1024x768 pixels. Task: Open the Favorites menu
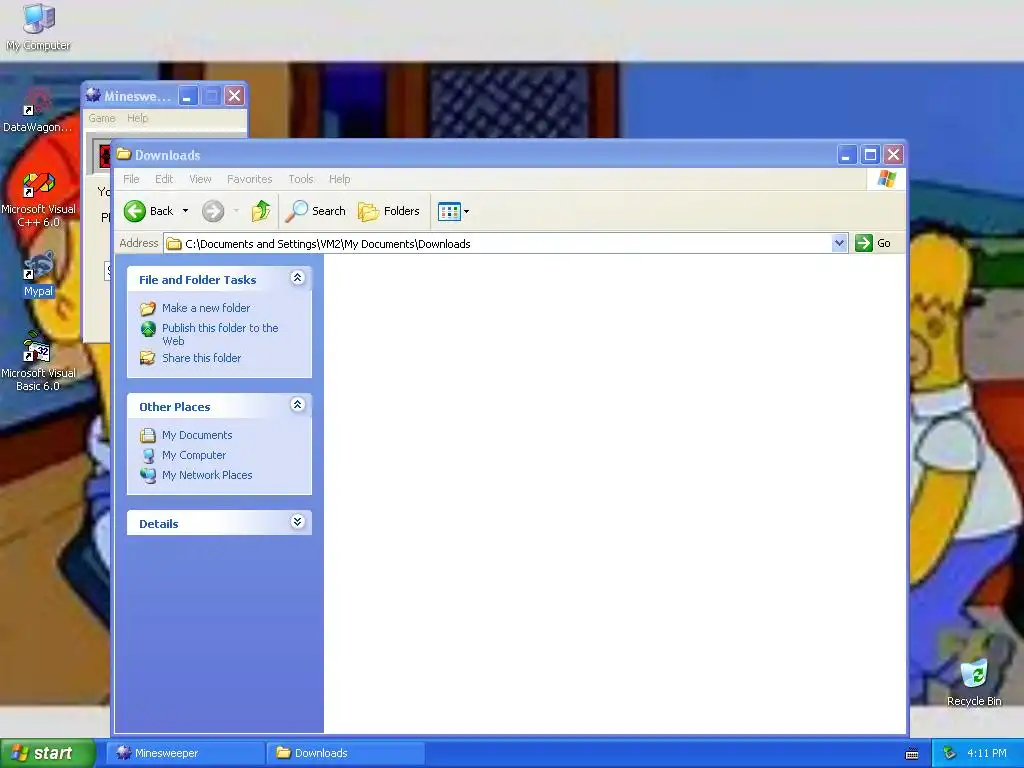click(249, 179)
